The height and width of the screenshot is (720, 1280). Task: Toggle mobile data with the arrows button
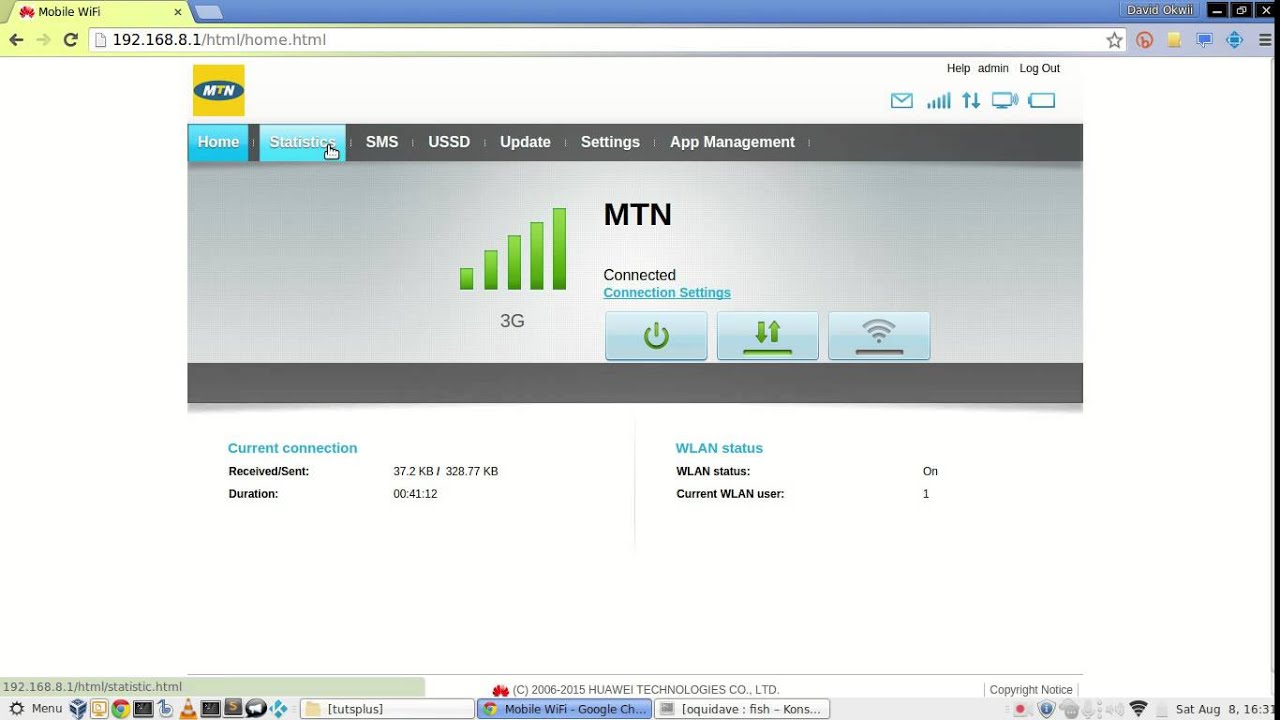tap(767, 335)
